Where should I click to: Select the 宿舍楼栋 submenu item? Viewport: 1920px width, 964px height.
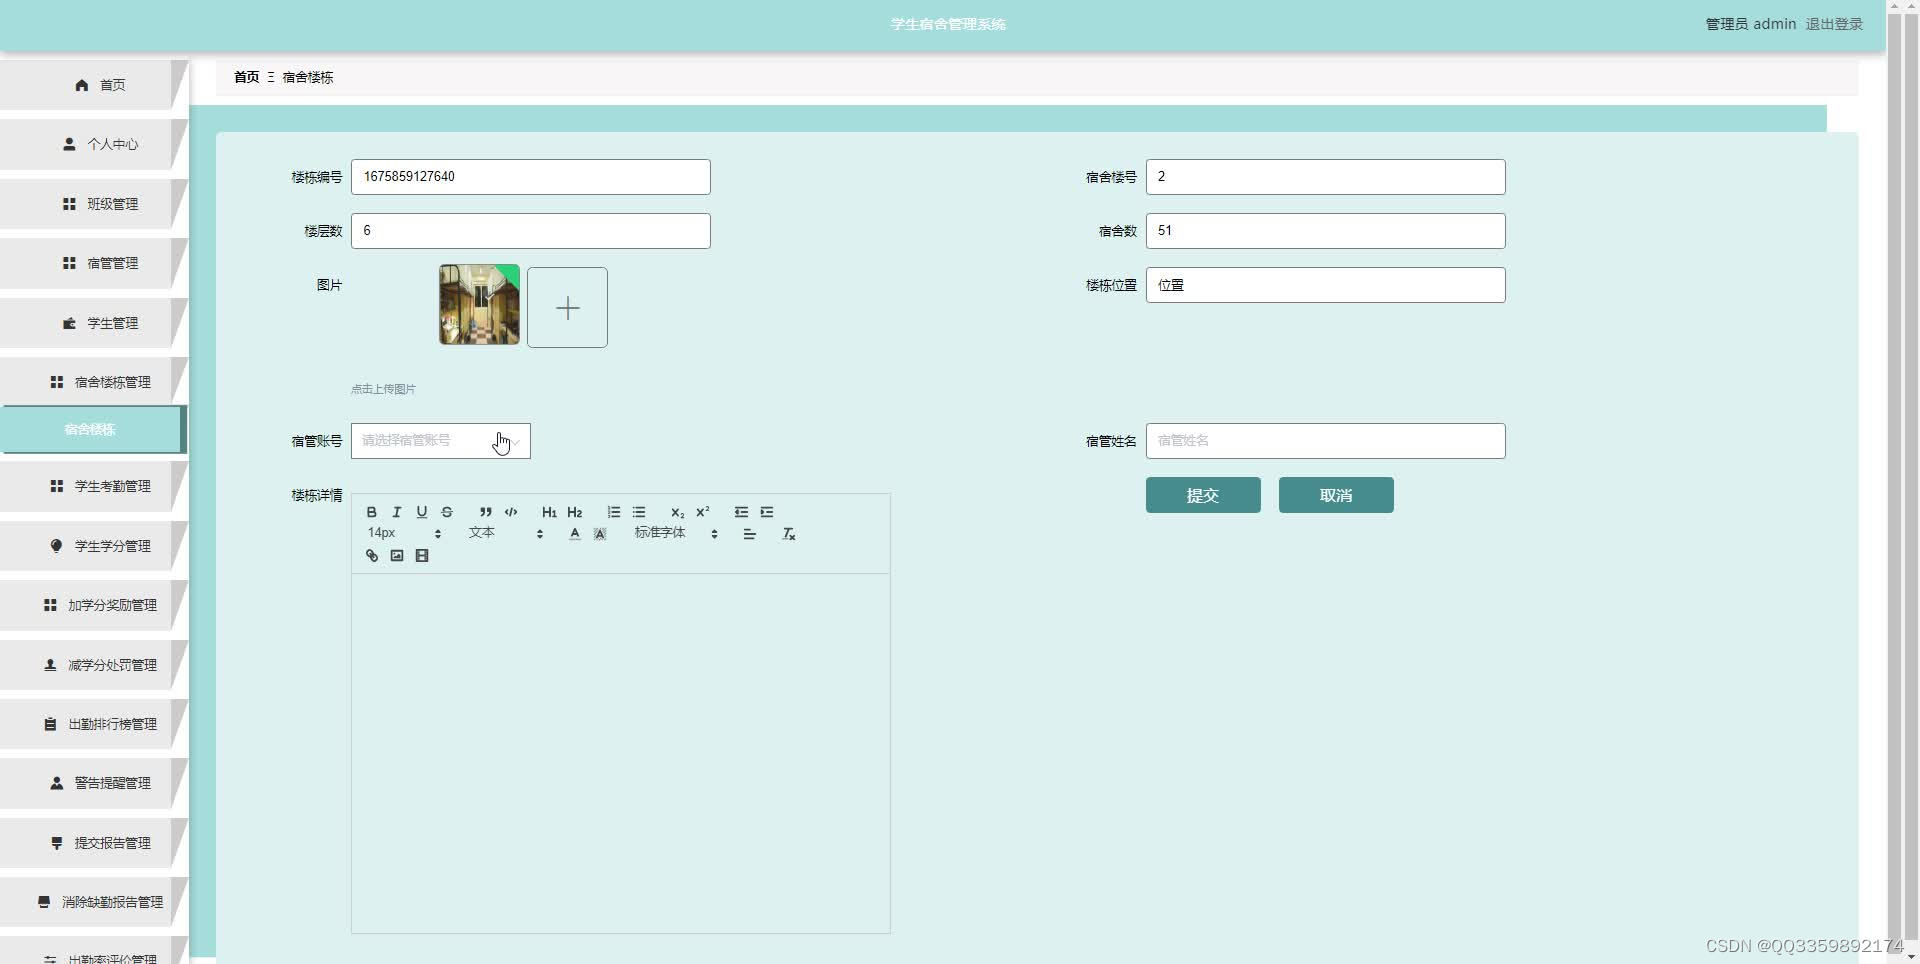93,429
